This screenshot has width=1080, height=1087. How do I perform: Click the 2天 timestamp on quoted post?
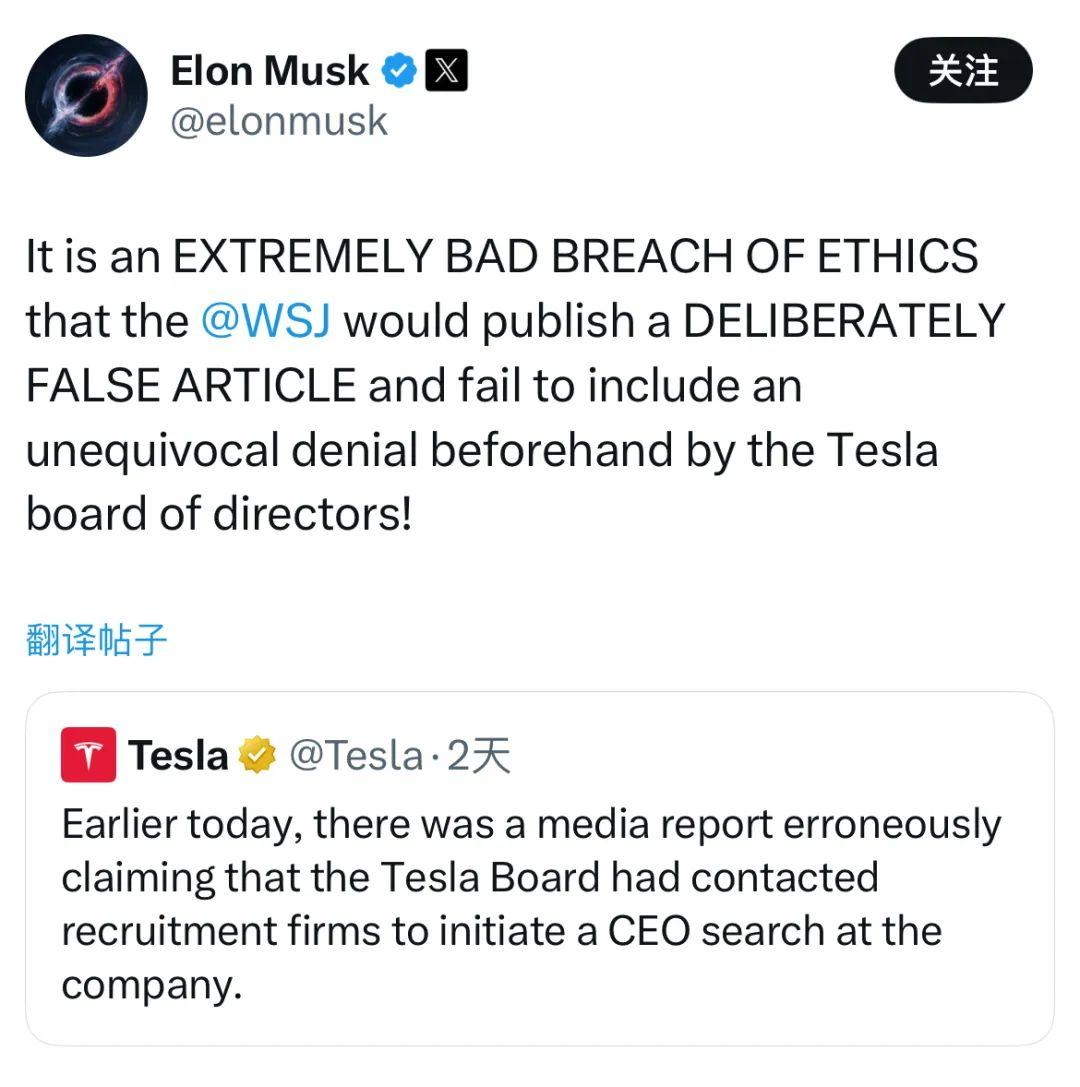[x=479, y=756]
